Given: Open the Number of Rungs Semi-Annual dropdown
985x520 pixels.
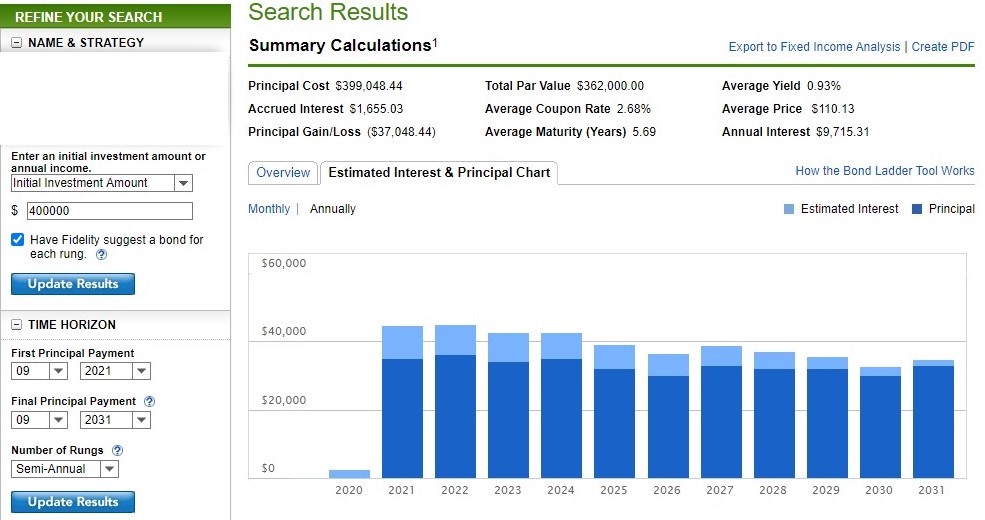Looking at the screenshot, I should click(x=108, y=469).
